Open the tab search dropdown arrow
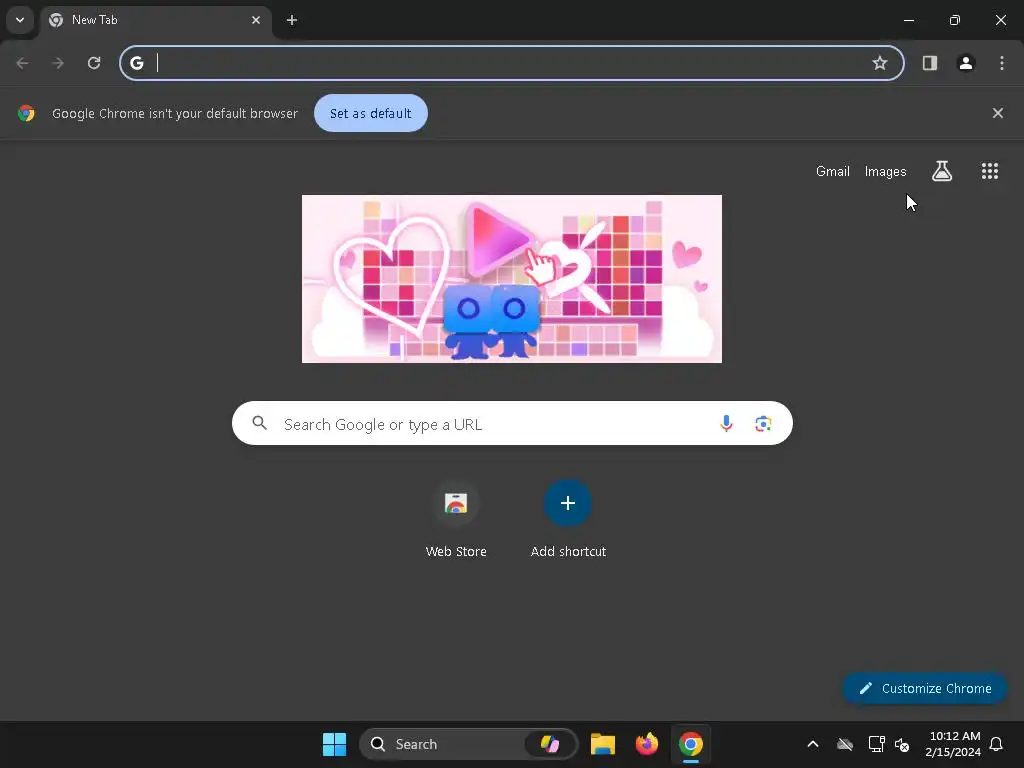The width and height of the screenshot is (1024, 768). point(20,20)
